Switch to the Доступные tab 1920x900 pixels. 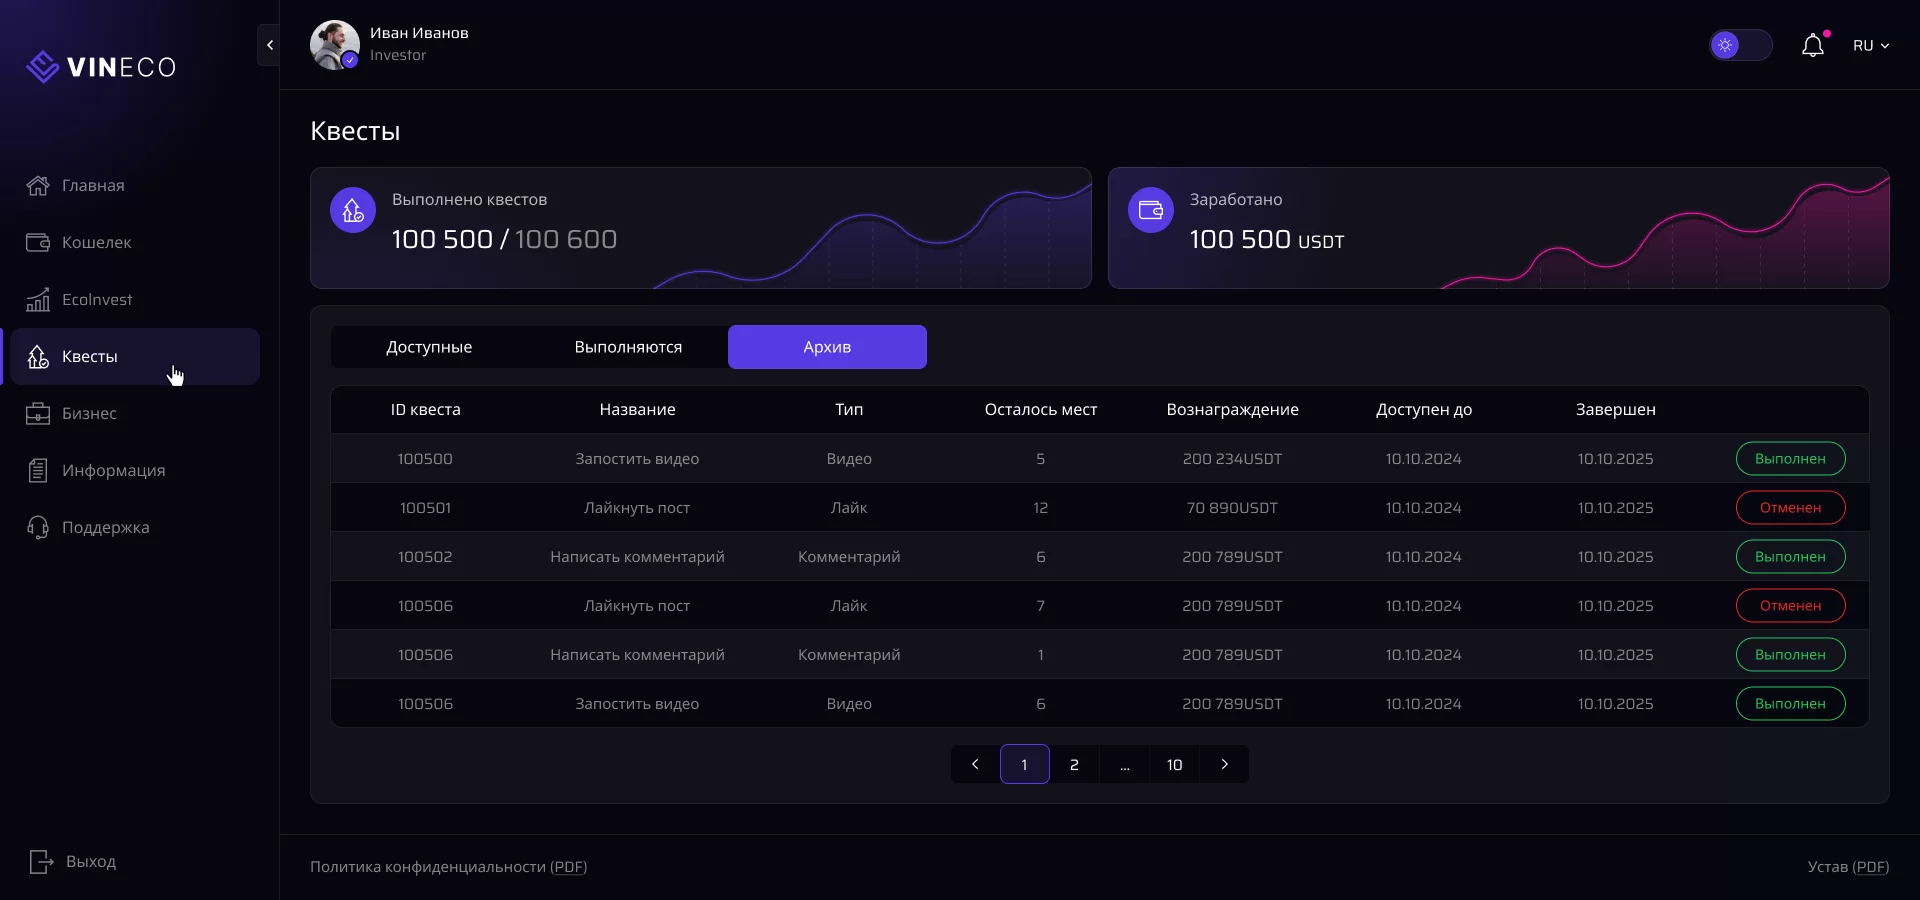click(429, 348)
